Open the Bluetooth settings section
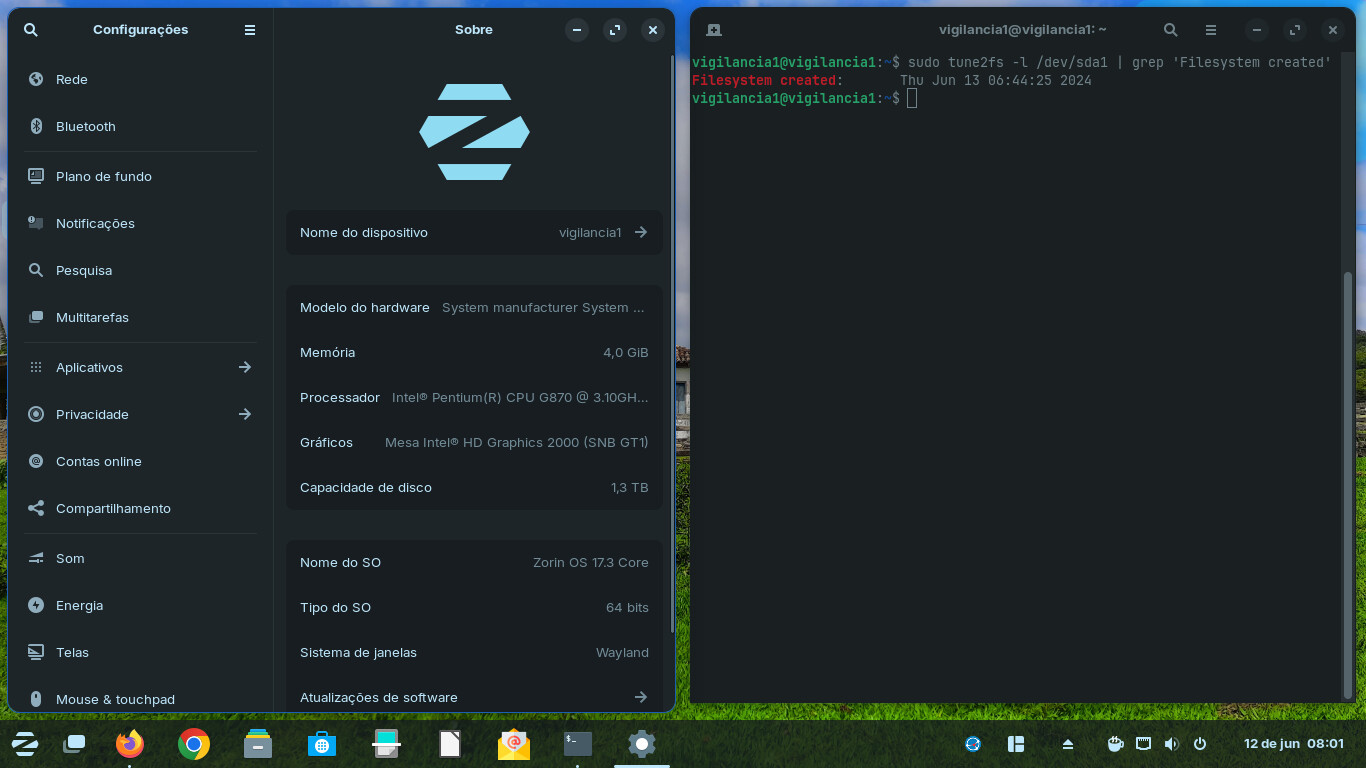This screenshot has height=768, width=1366. 85,126
